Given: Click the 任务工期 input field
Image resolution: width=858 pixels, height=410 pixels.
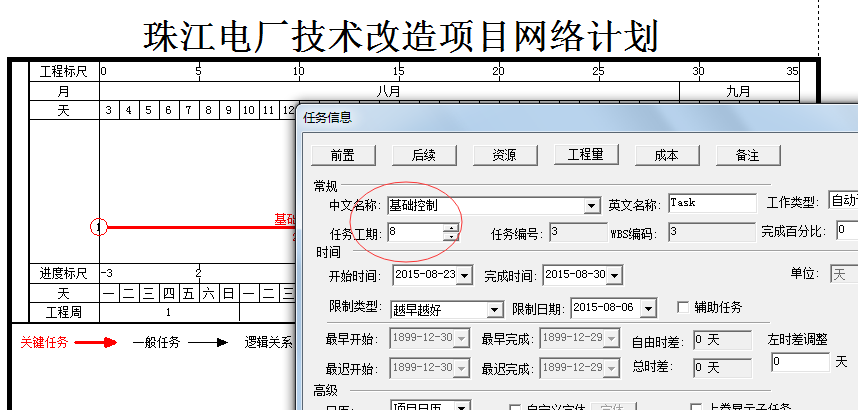Looking at the screenshot, I should coord(415,232).
